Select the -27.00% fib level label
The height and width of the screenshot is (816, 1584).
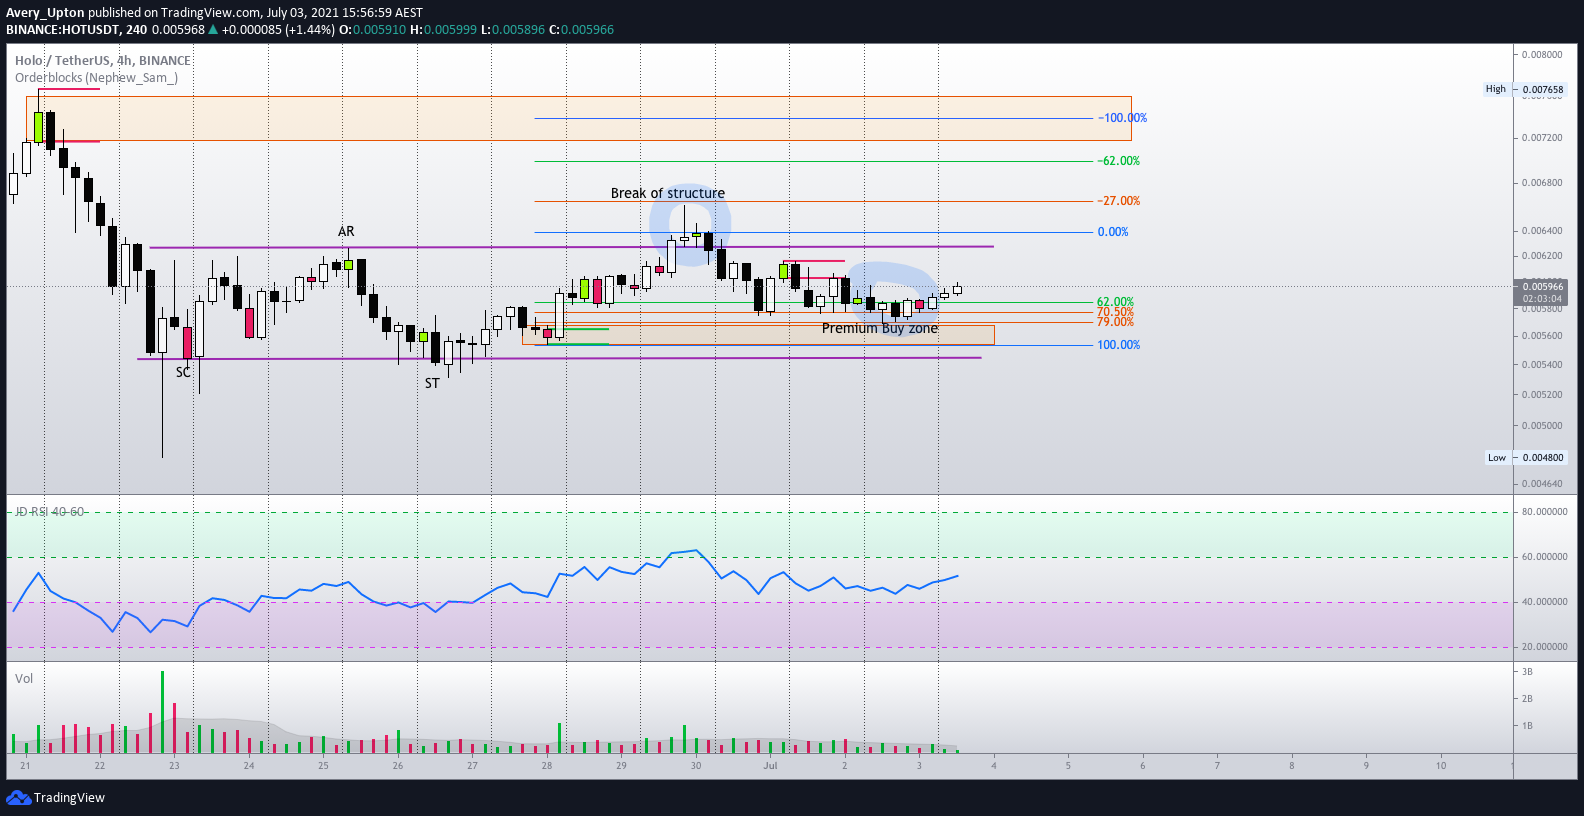click(x=1118, y=201)
